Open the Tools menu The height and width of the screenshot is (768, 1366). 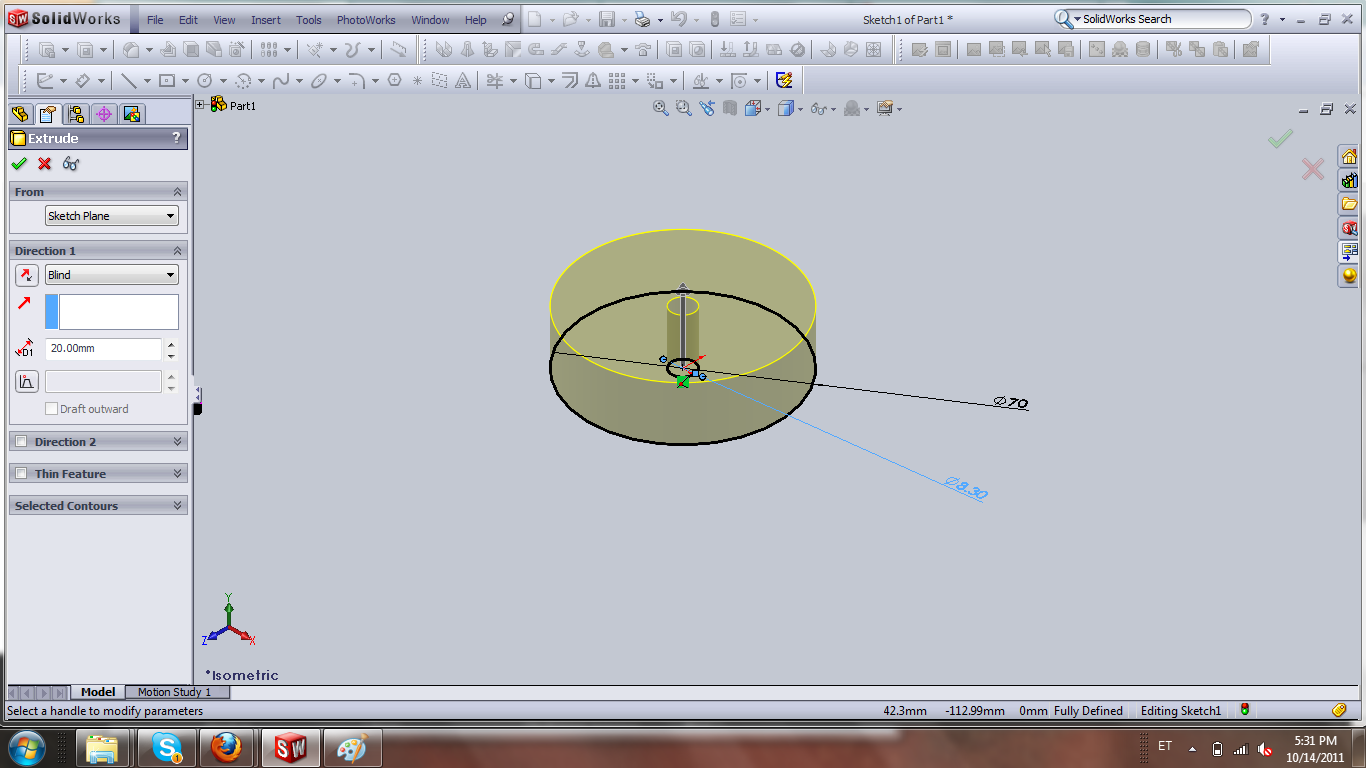[x=309, y=20]
